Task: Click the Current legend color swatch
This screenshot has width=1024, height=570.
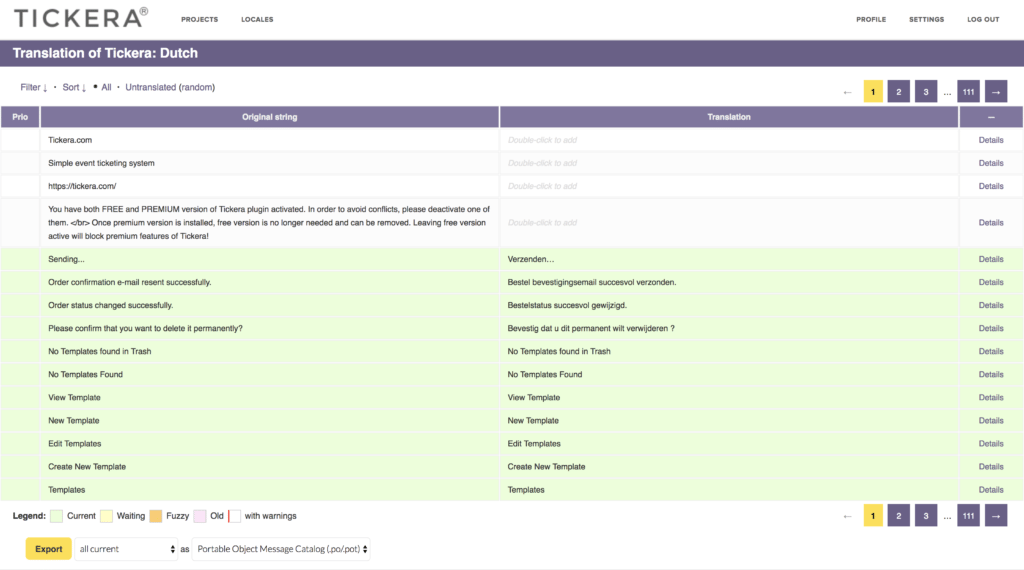Action: 57,516
